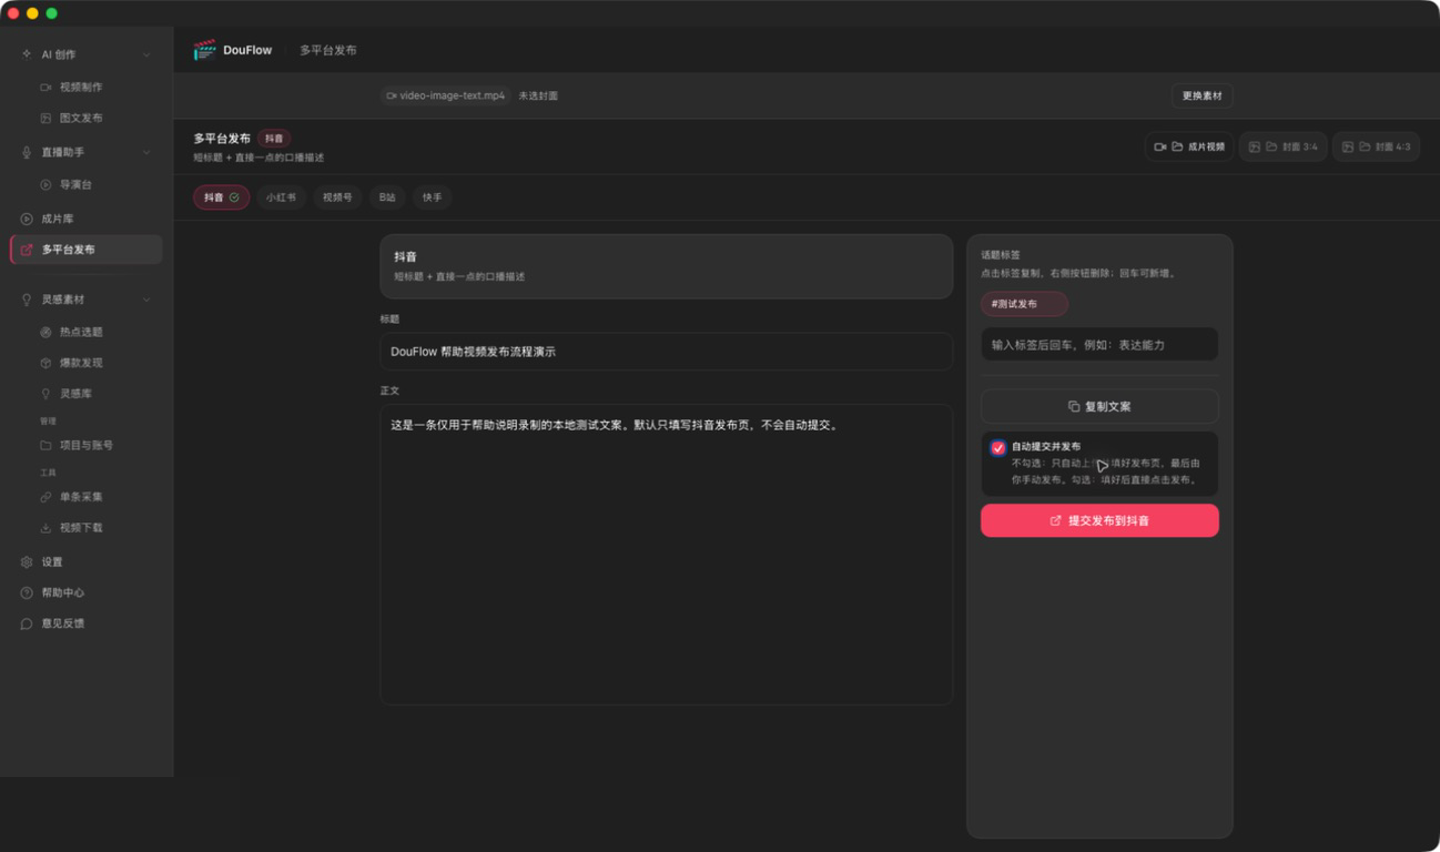Open the 成片视频 folder button
Image resolution: width=1440 pixels, height=852 pixels.
point(1189,147)
